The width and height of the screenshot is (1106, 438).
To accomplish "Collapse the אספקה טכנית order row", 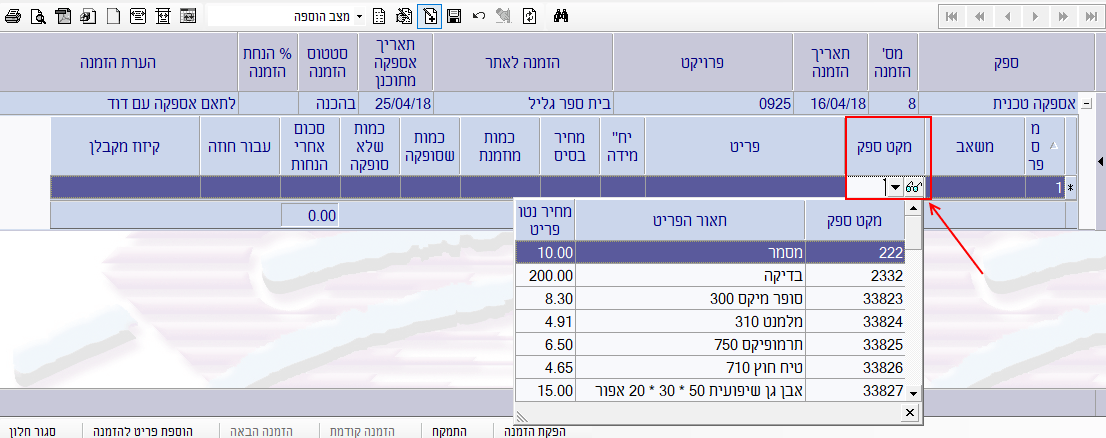I will tap(1087, 103).
